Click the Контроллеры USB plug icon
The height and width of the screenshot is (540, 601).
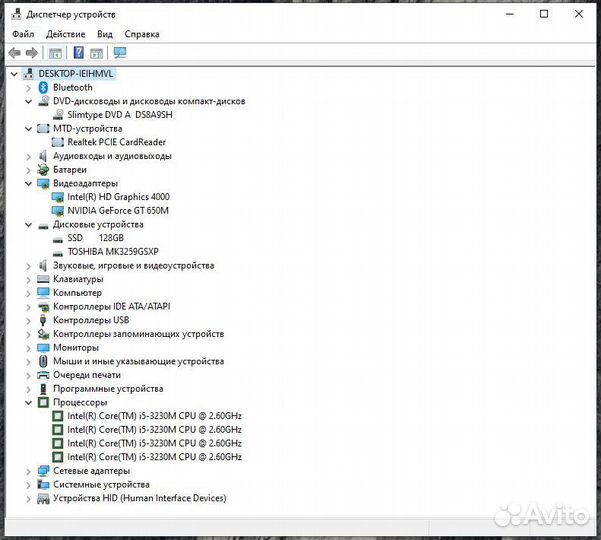click(43, 320)
